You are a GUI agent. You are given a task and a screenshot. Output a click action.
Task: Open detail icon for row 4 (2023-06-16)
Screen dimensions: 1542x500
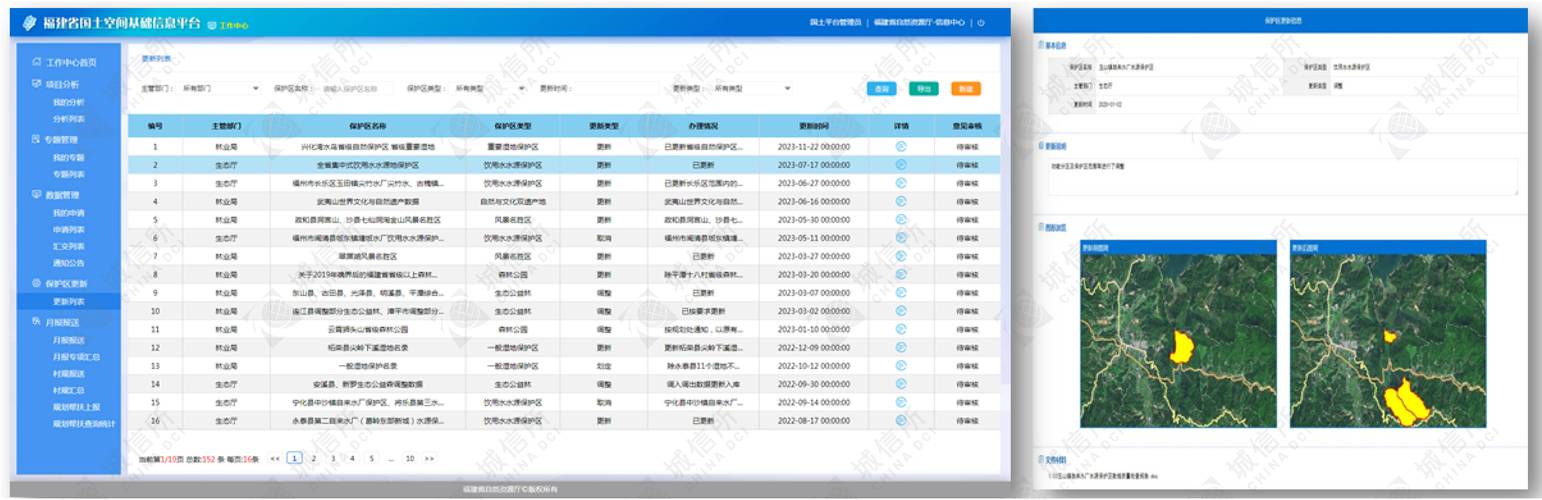pyautogui.click(x=900, y=201)
